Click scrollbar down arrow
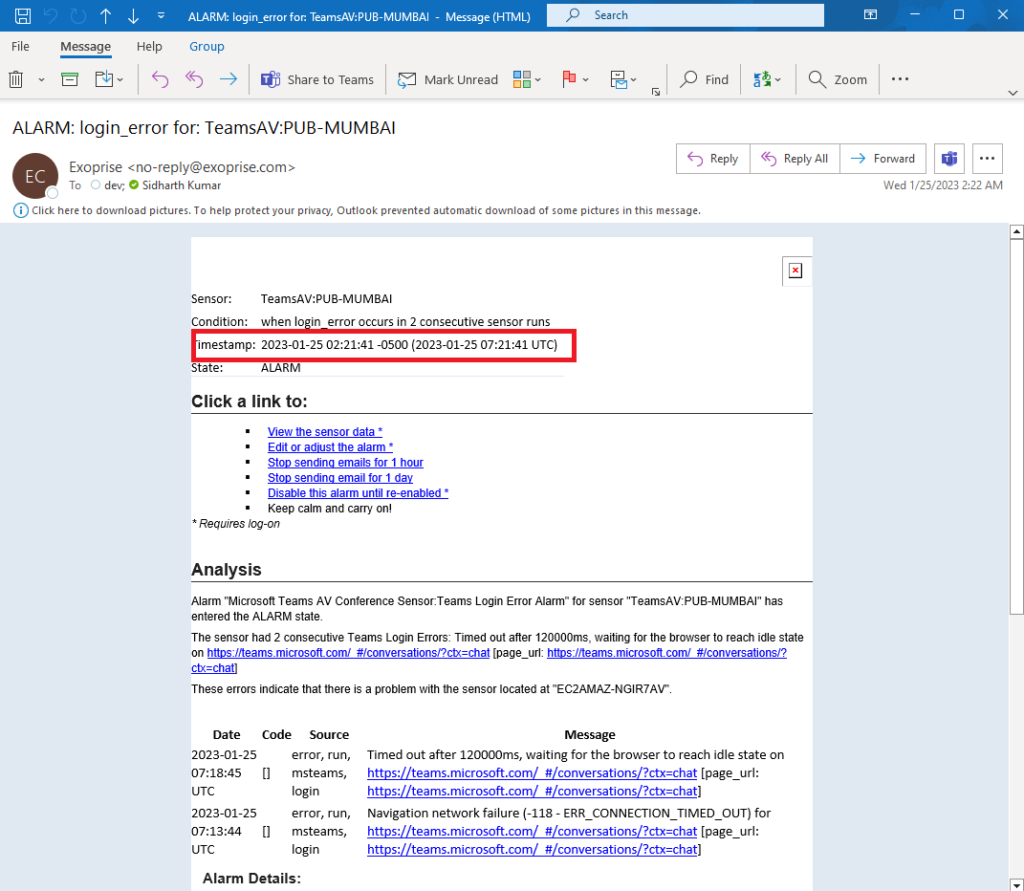Viewport: 1024px width, 891px height. point(1016,884)
